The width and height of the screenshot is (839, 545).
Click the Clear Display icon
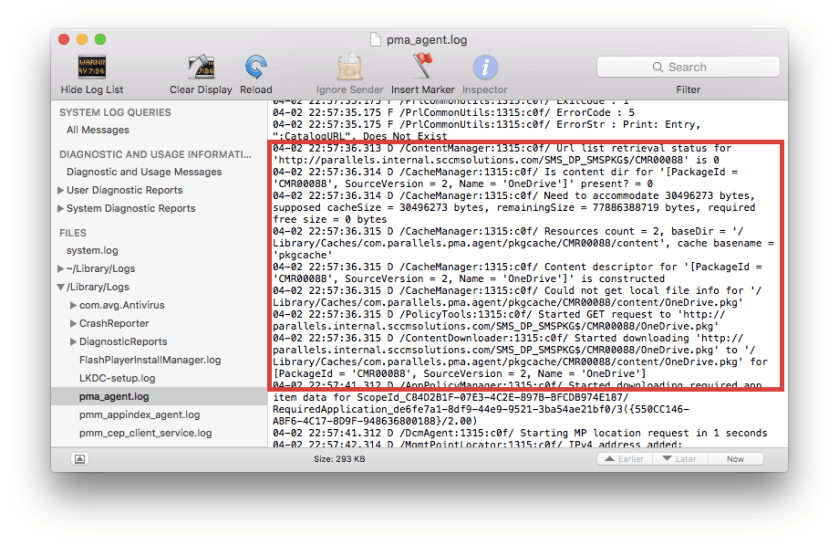coord(201,67)
